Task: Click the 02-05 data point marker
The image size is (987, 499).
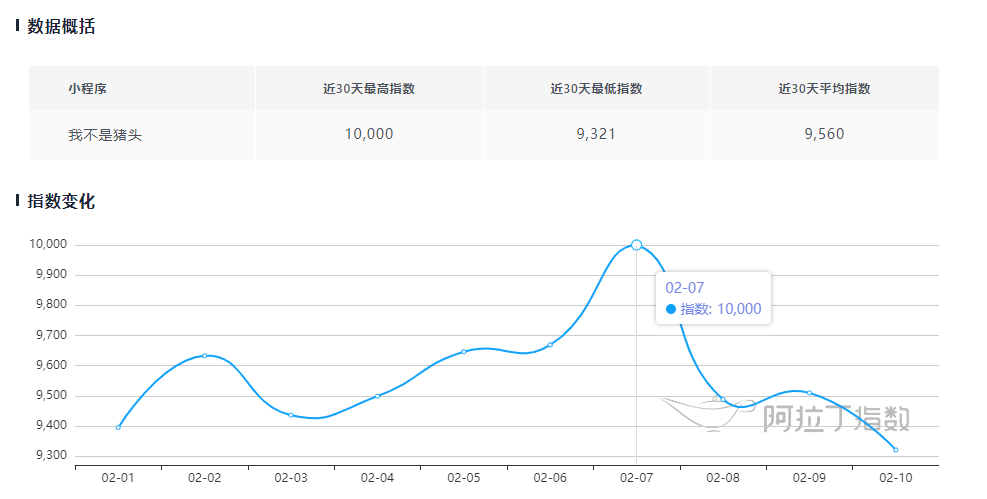Action: (464, 352)
